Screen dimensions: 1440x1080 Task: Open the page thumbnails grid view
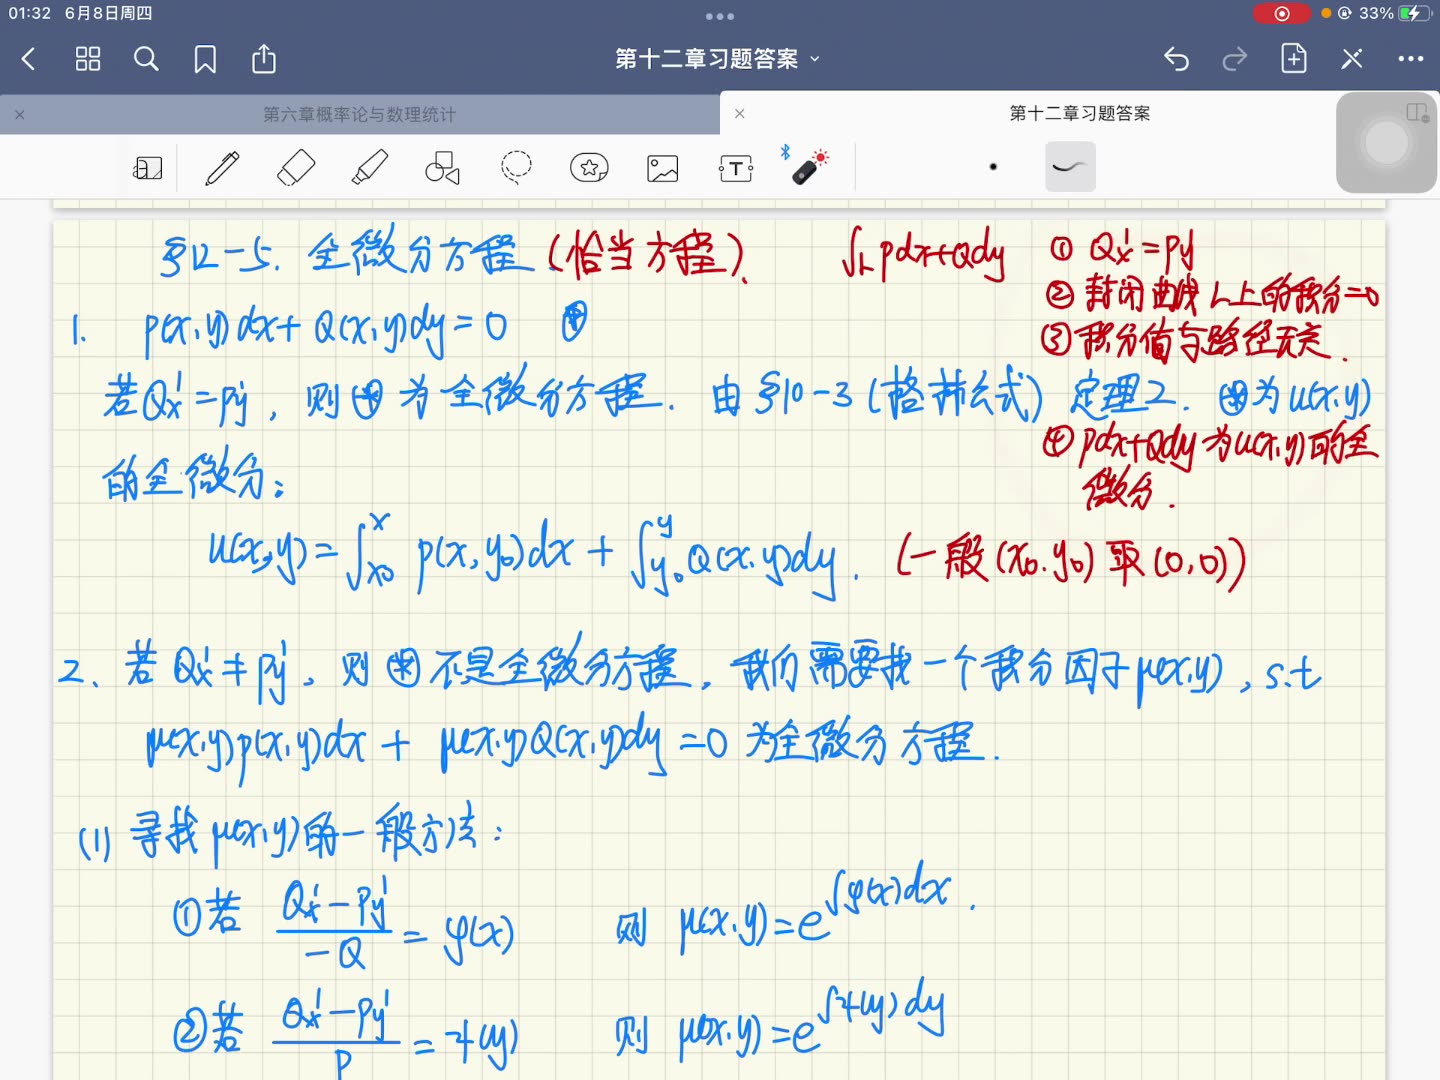tap(88, 59)
